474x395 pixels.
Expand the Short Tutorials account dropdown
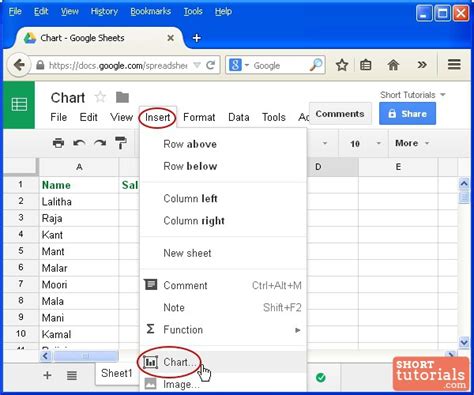tap(443, 95)
